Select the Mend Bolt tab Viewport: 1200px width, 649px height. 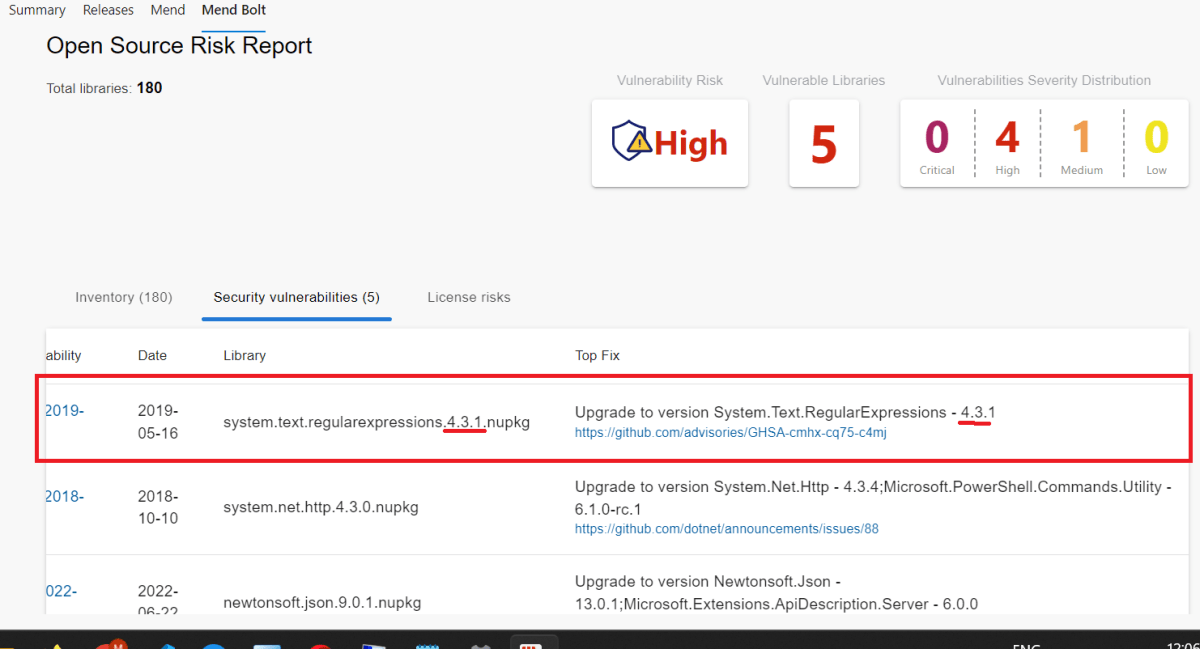coord(234,10)
